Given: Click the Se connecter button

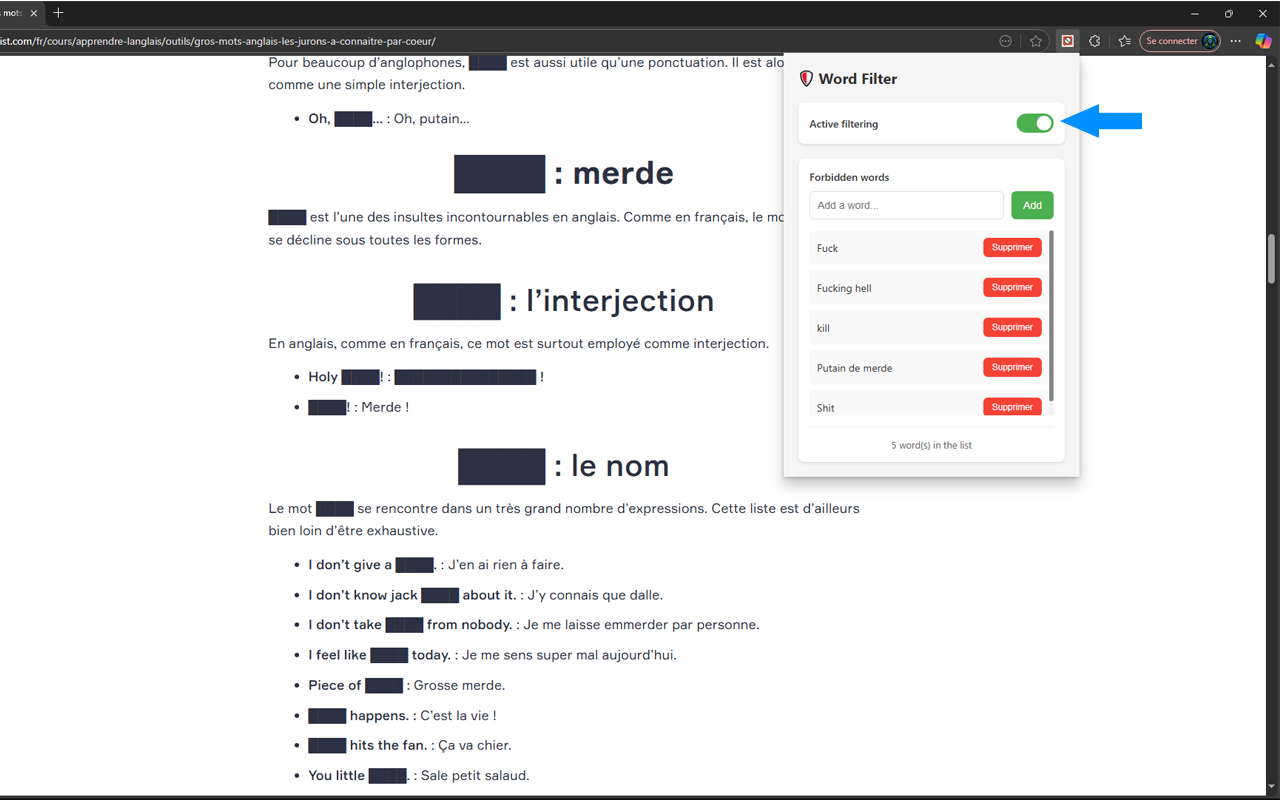Looking at the screenshot, I should click(1172, 41).
